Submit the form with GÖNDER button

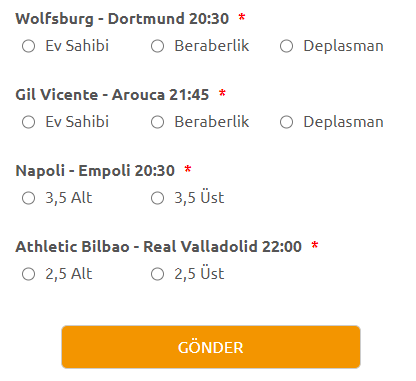click(x=211, y=347)
